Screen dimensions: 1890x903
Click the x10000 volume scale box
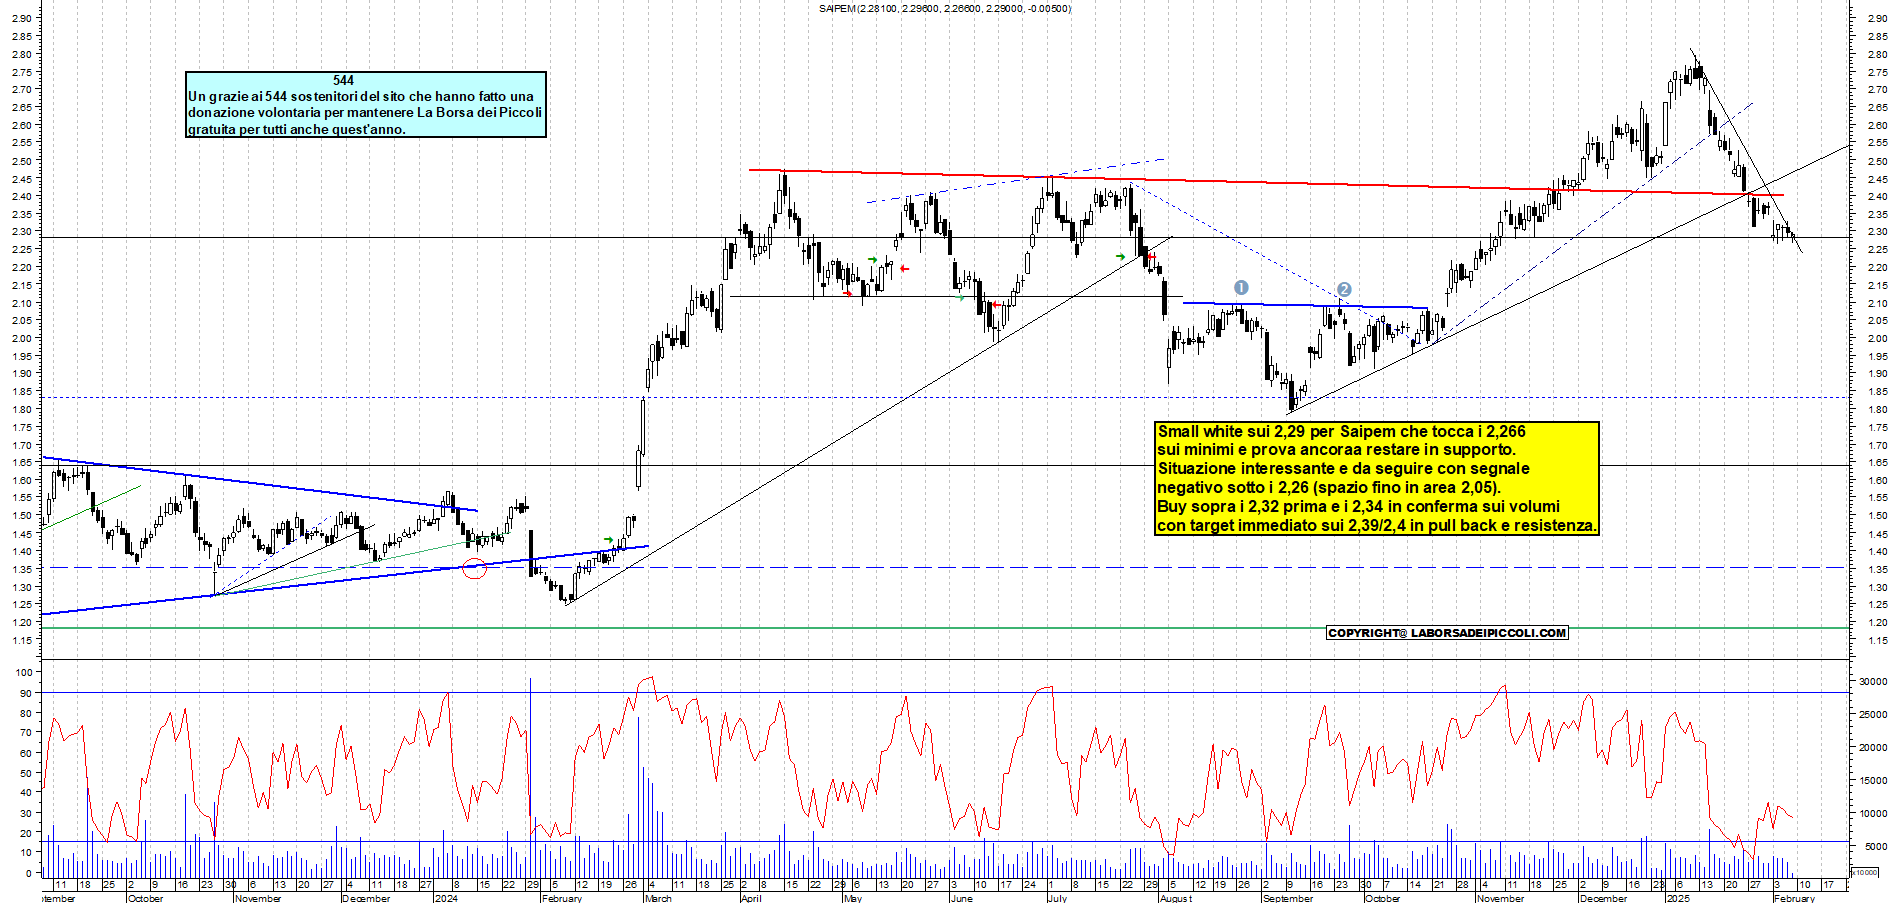[1864, 872]
